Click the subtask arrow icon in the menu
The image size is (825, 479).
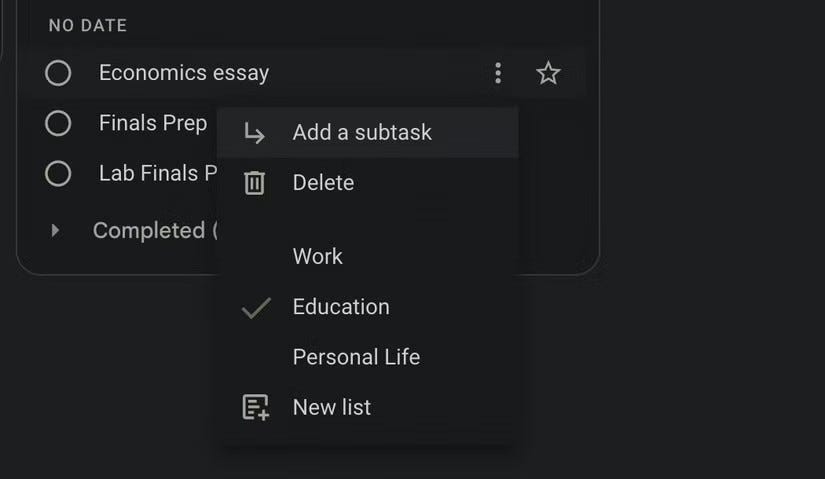coord(255,133)
